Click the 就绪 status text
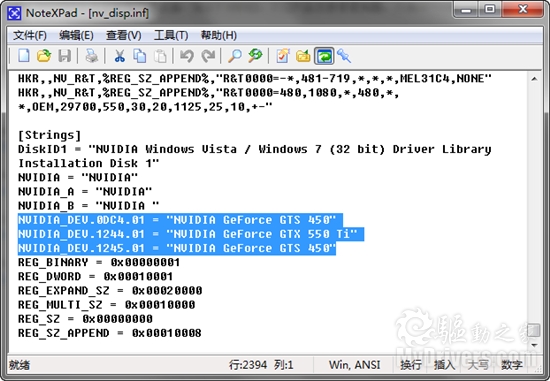 [19, 365]
